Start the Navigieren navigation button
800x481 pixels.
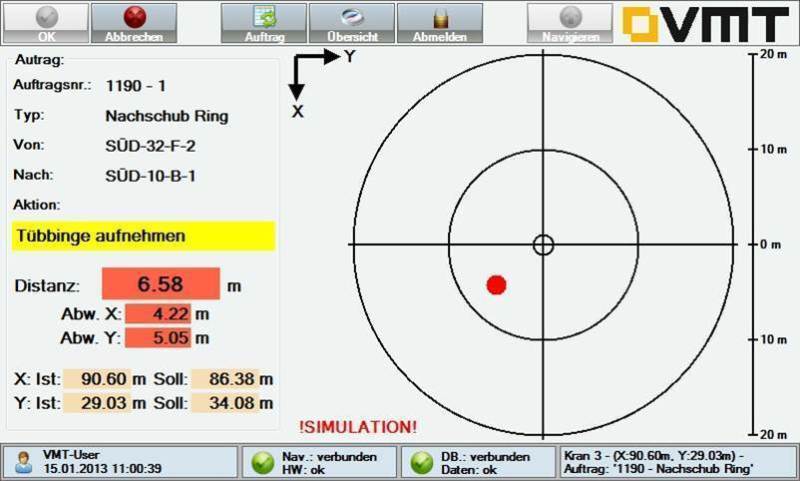[x=570, y=23]
